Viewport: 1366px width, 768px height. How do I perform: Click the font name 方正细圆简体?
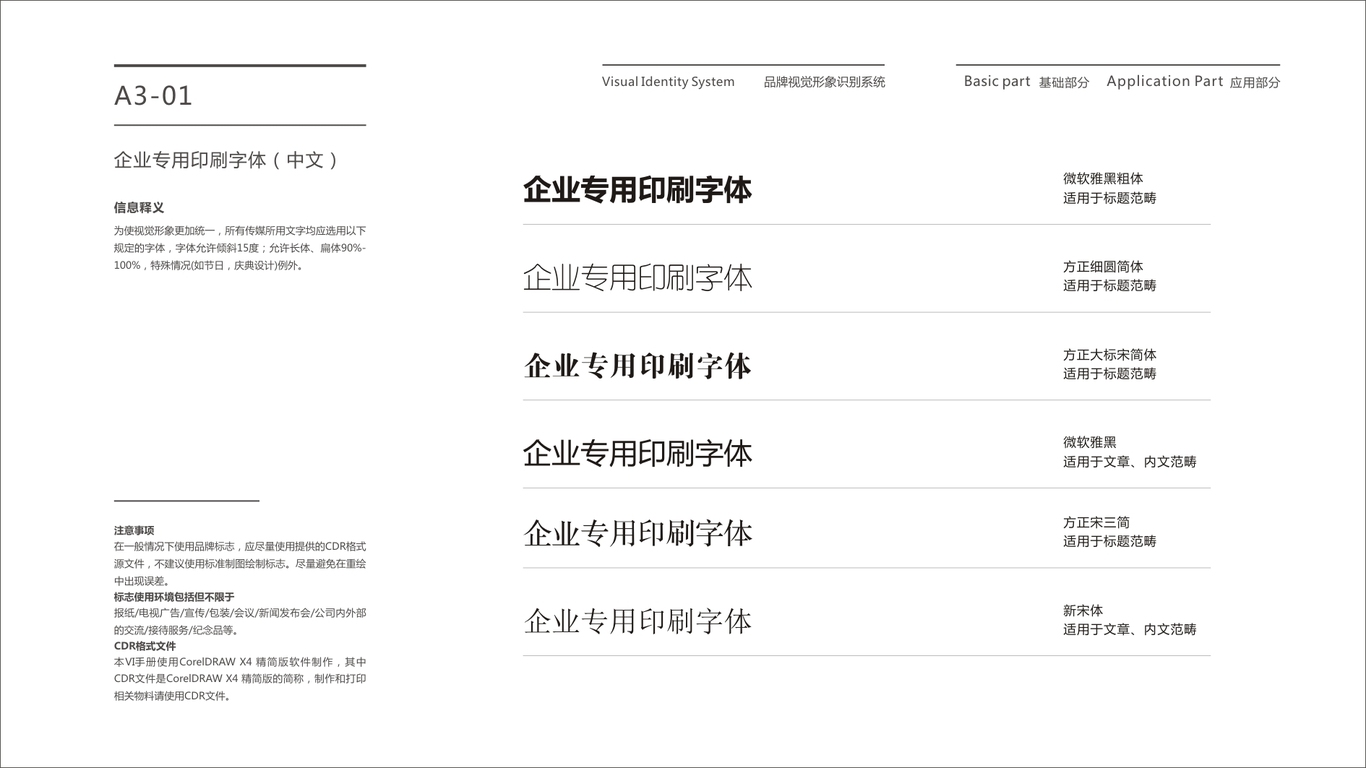(1103, 267)
